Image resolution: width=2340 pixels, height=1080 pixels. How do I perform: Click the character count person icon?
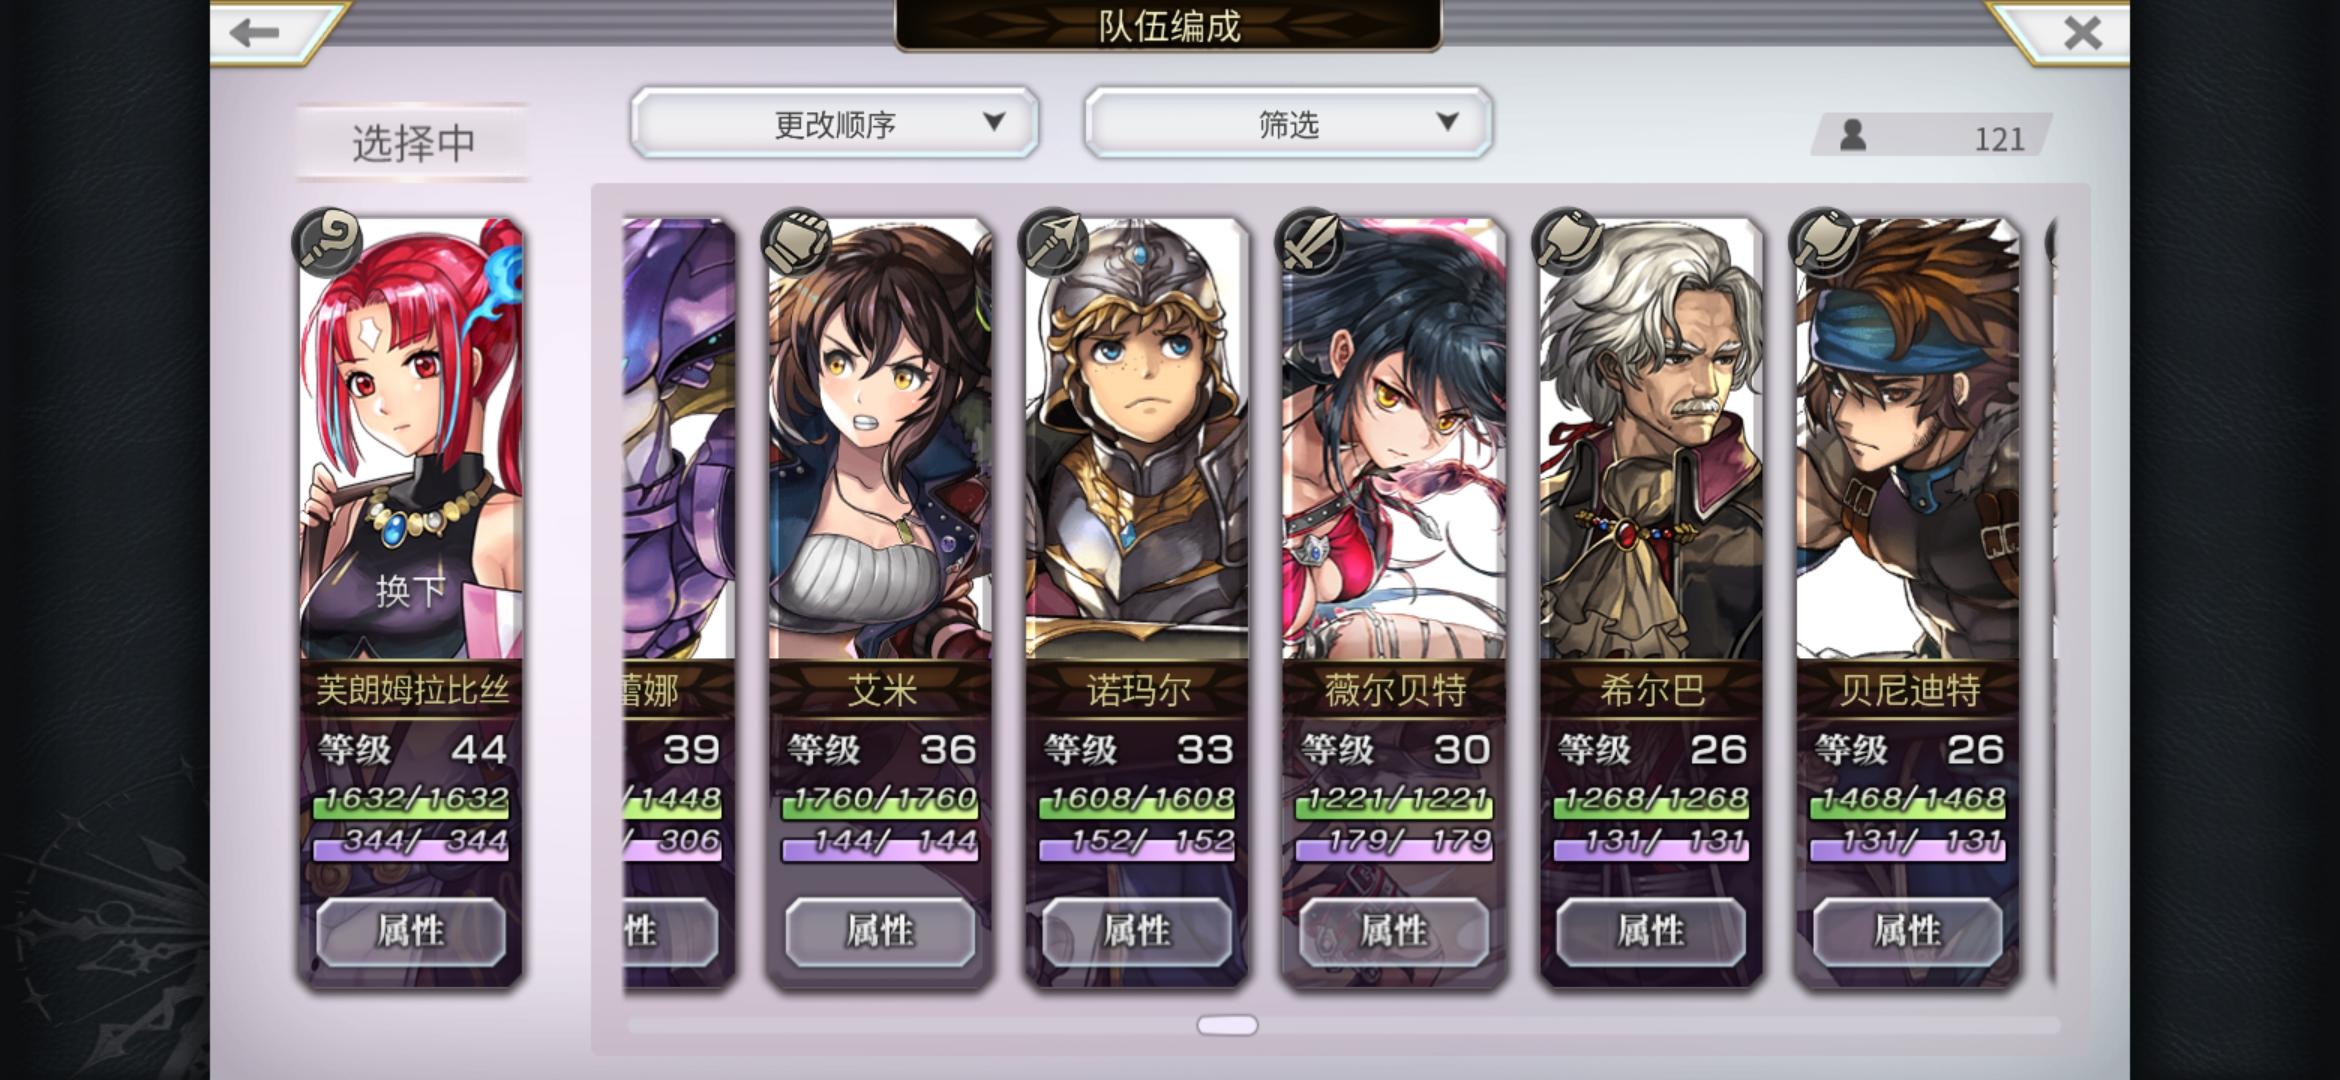tap(1853, 135)
